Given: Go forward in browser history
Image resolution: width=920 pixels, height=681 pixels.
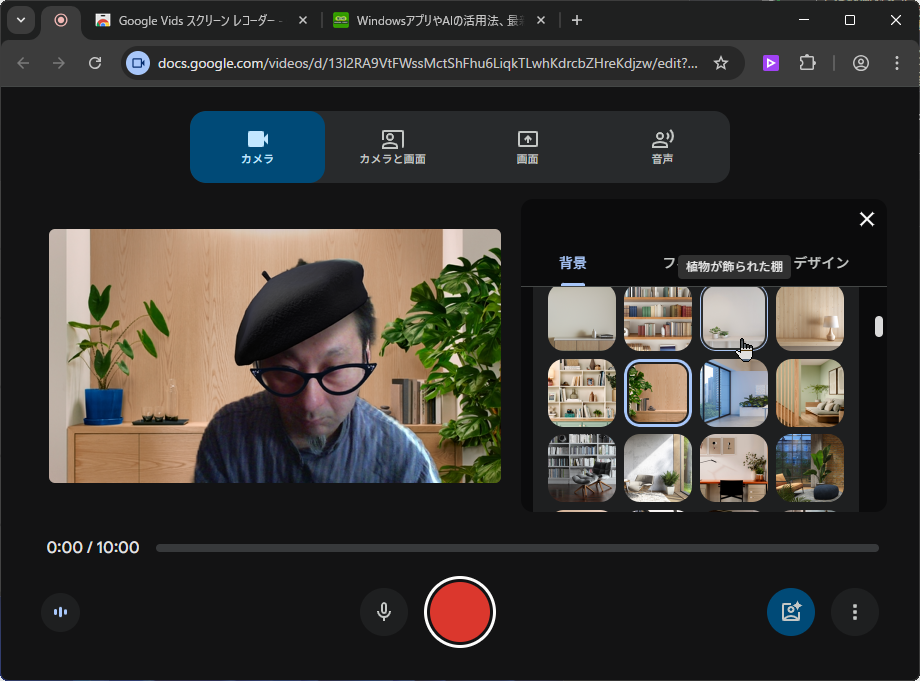Looking at the screenshot, I should tap(59, 63).
